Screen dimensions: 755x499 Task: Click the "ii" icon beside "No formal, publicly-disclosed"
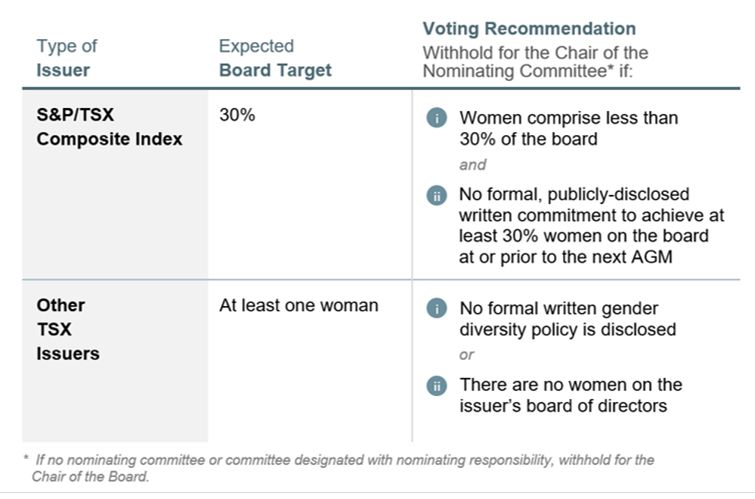click(x=435, y=195)
